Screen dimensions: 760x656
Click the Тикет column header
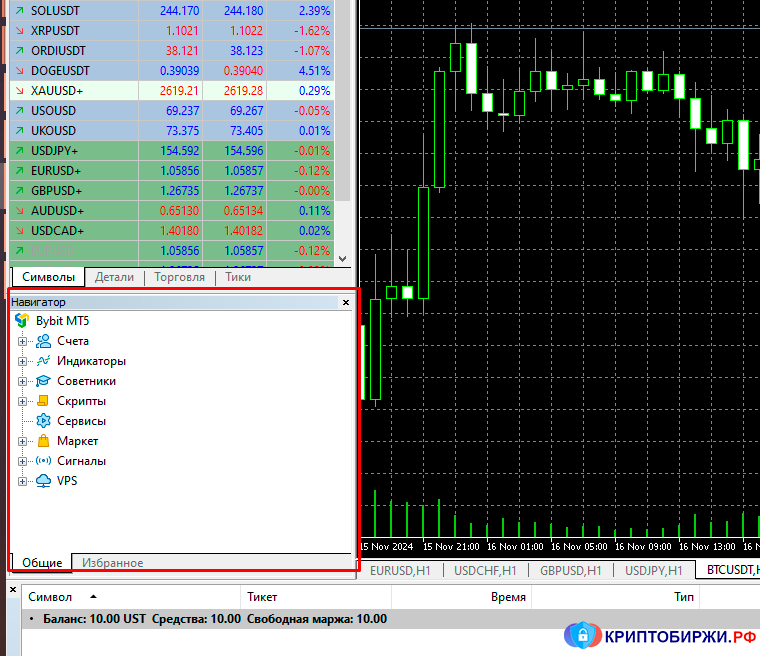point(316,597)
